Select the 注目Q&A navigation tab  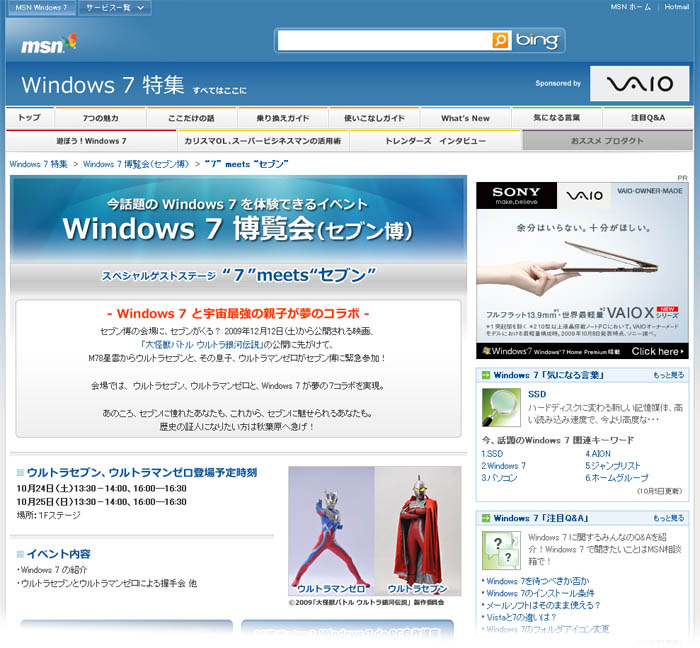(648, 118)
